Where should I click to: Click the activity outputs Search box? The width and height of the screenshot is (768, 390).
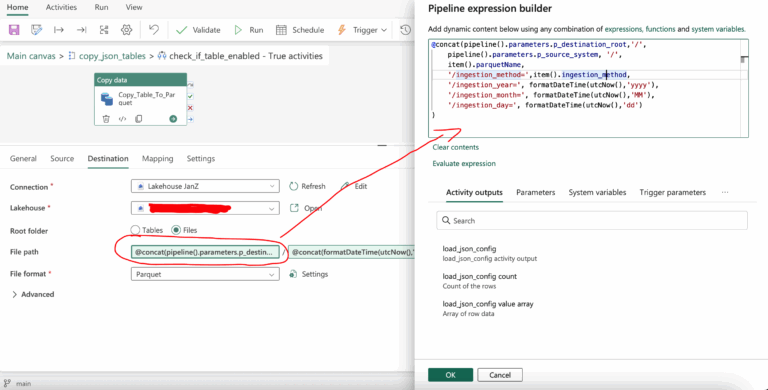pos(592,220)
